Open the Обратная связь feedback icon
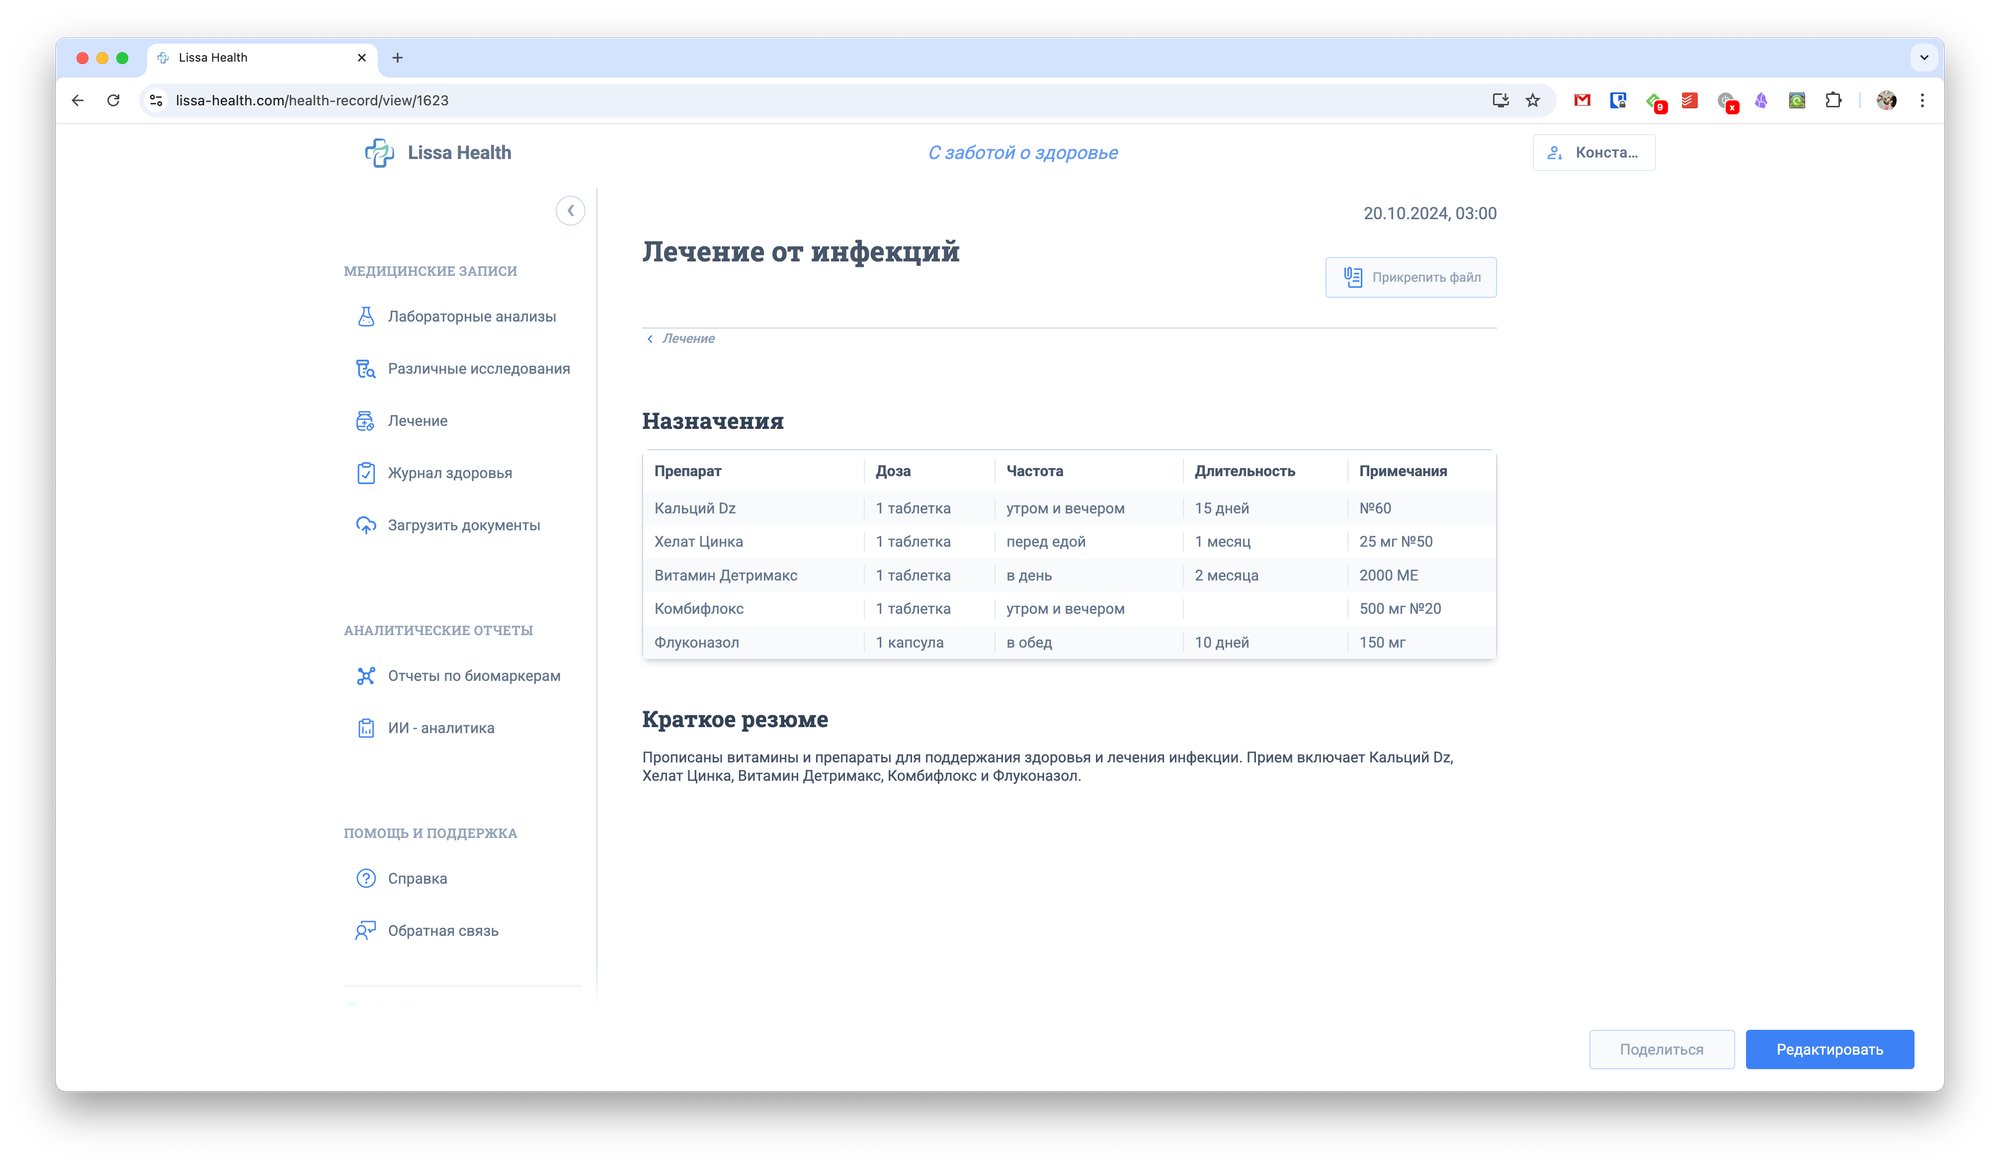This screenshot has width=2000, height=1165. pos(366,931)
